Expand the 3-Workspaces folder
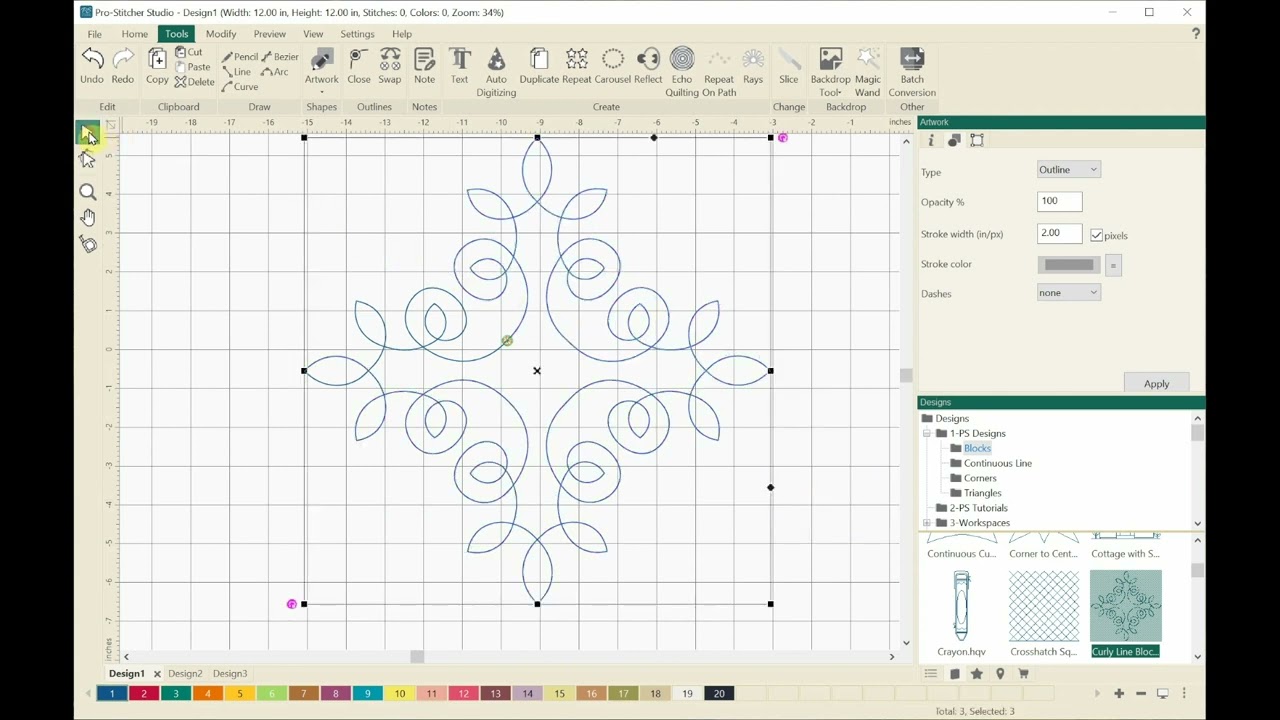The image size is (1280, 720). point(927,523)
